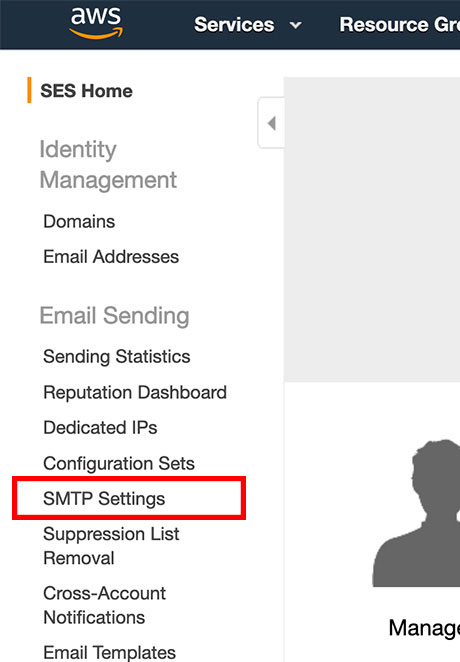460x662 pixels.
Task: Select SMTP Settings in sidebar
Action: point(104,499)
